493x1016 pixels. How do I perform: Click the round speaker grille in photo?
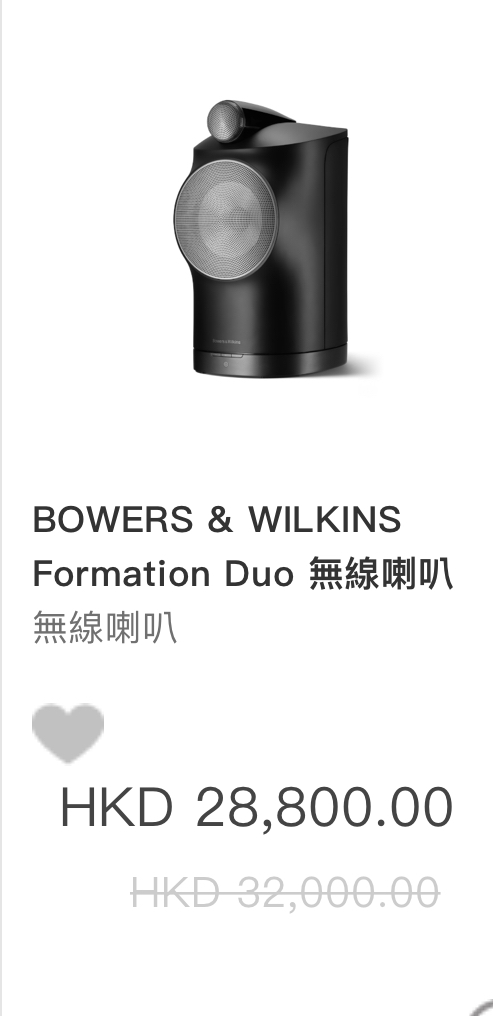(x=225, y=220)
